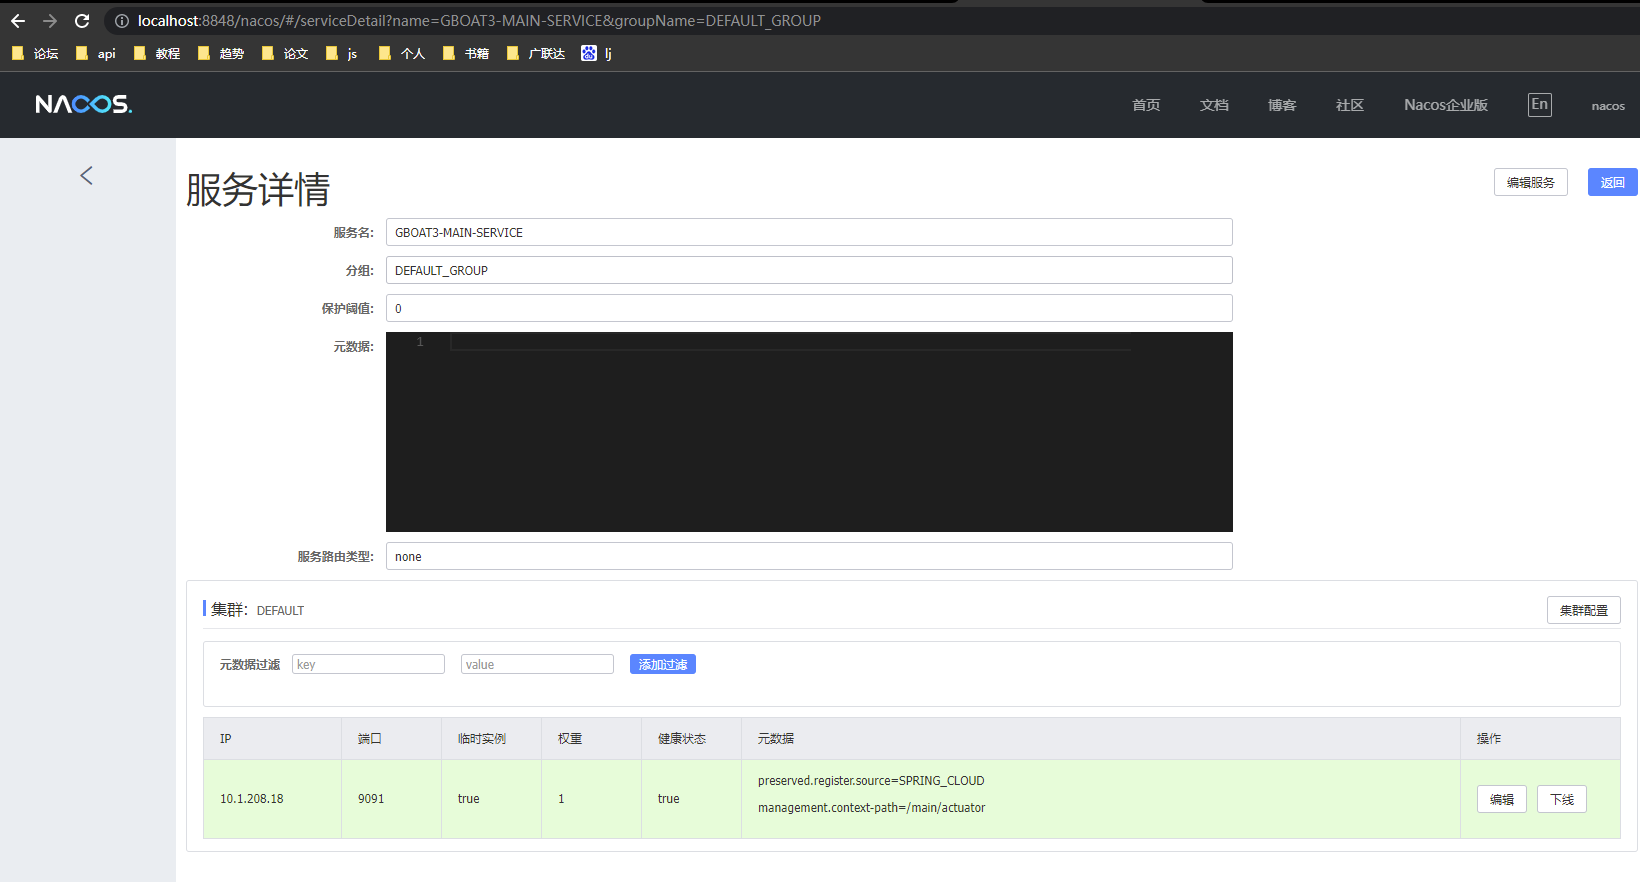This screenshot has height=882, width=1640.
Task: Click the 分组 DEFAULT_GROUP field
Action: (x=809, y=270)
